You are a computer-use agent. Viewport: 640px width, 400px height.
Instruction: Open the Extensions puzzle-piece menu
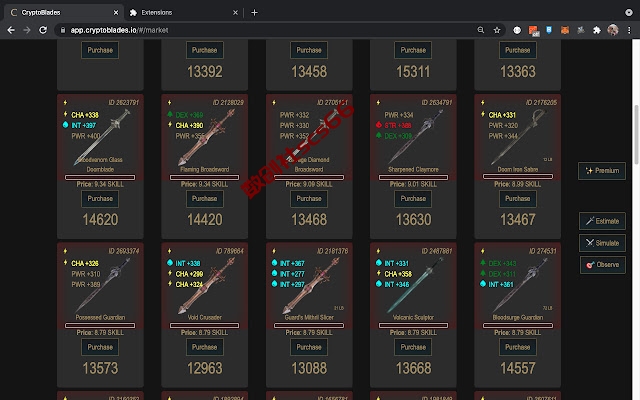[x=597, y=30]
